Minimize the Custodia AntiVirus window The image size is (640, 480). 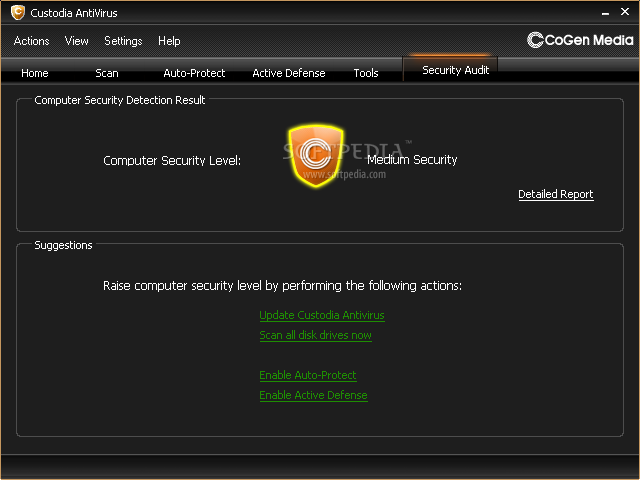pyautogui.click(x=605, y=13)
